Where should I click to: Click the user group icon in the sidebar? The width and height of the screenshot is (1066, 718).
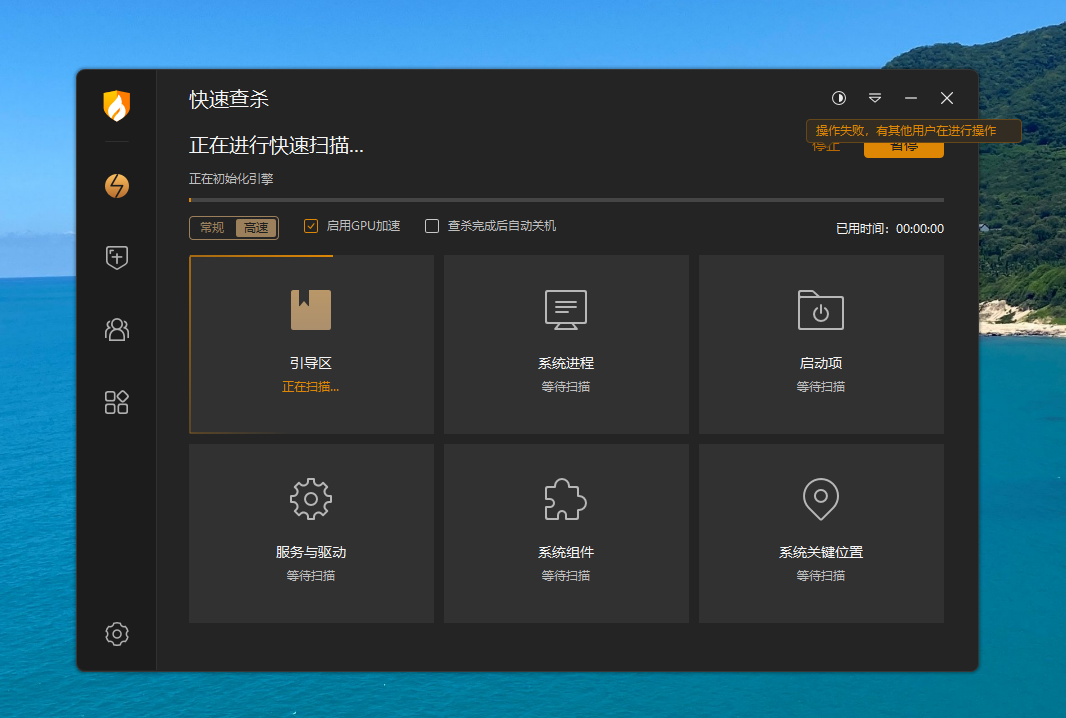tap(116, 330)
